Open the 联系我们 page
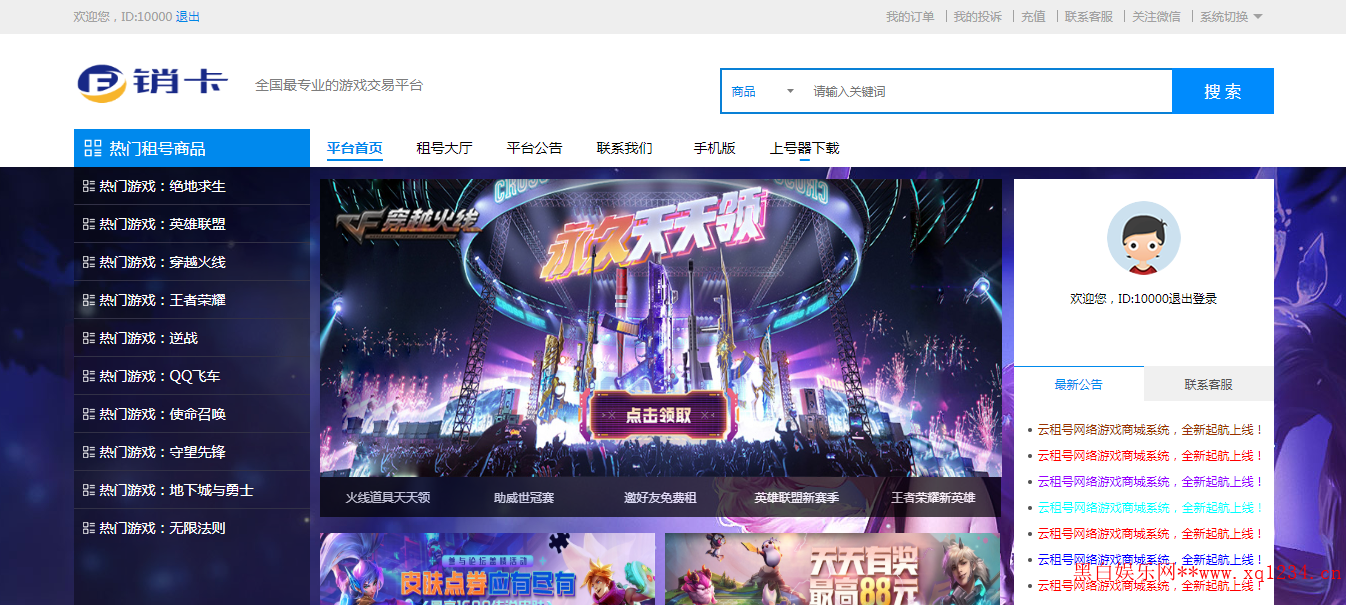The width and height of the screenshot is (1346, 606). (x=625, y=148)
